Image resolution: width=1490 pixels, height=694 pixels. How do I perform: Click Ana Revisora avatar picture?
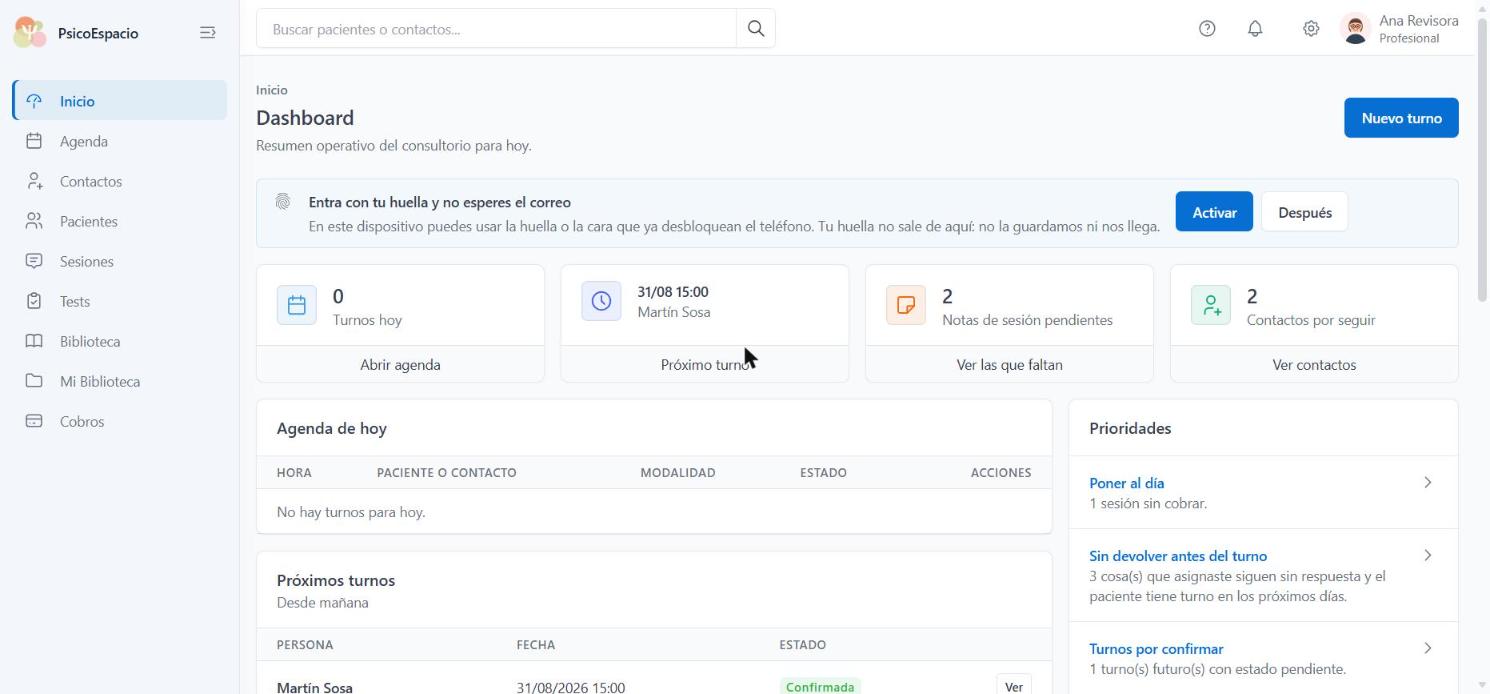[x=1355, y=29]
